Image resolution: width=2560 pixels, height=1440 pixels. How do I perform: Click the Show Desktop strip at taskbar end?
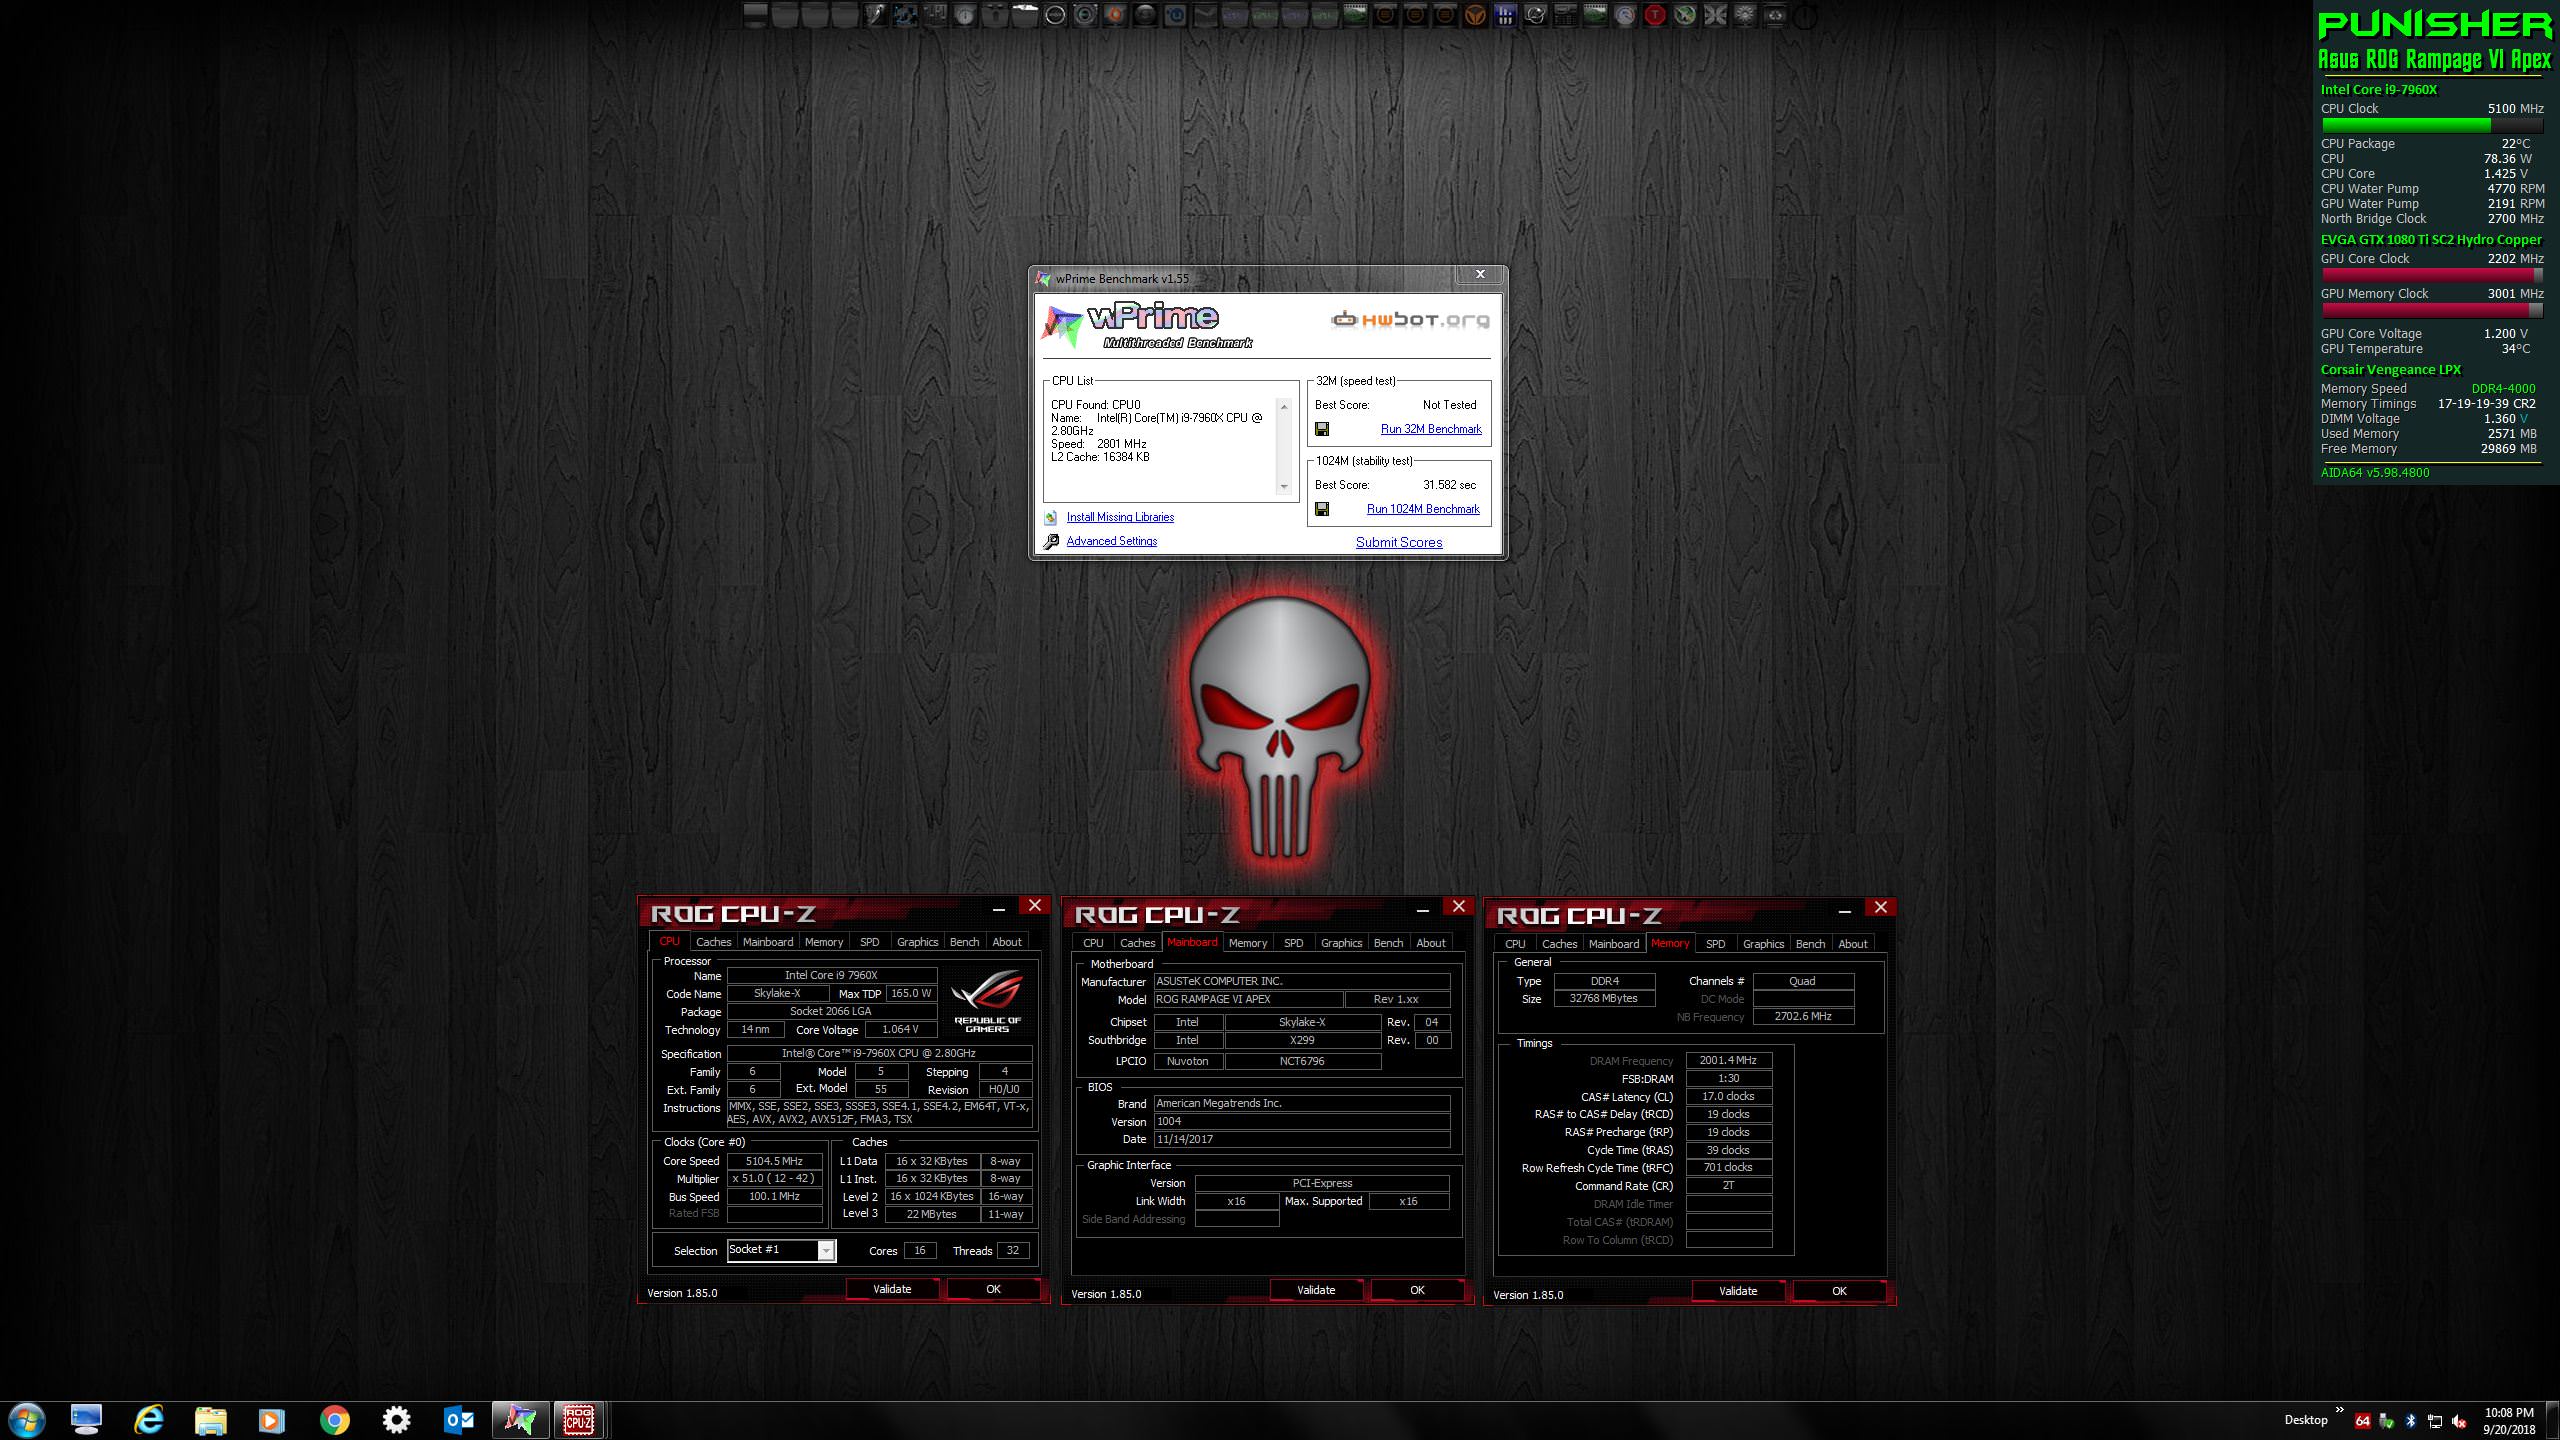2552,1421
